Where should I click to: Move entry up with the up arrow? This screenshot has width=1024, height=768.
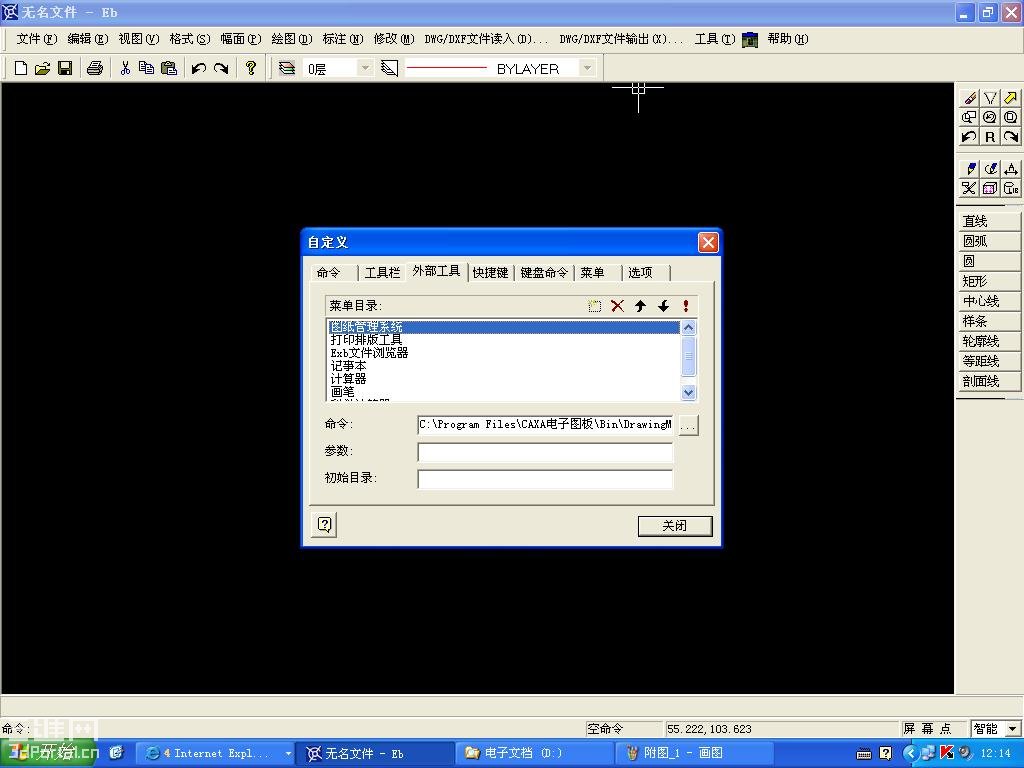(x=640, y=306)
